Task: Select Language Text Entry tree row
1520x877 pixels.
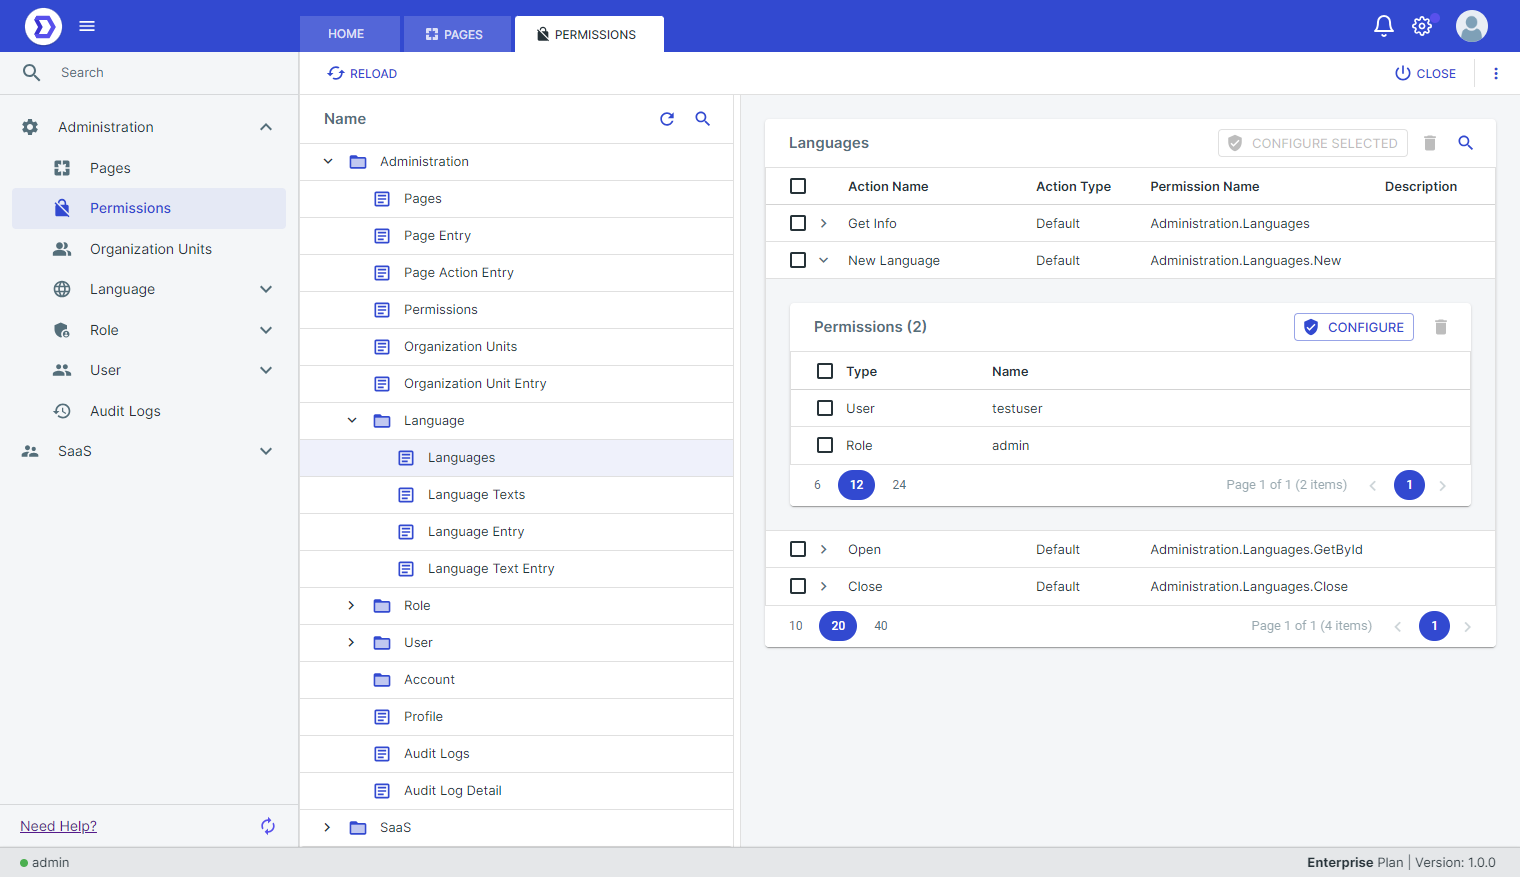Action: coord(517,569)
